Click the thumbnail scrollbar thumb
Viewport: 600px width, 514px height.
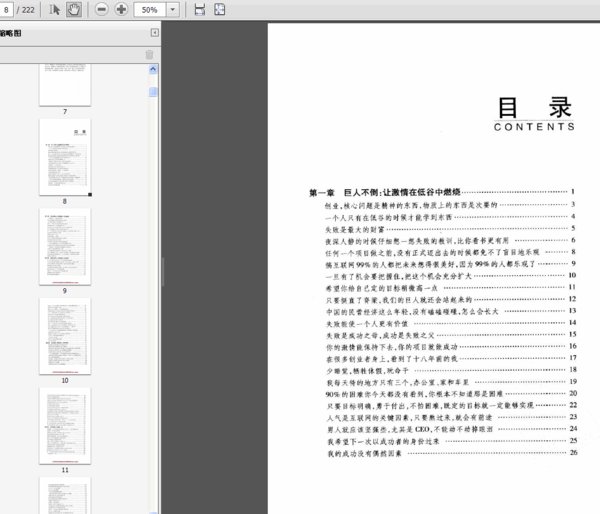[153, 92]
